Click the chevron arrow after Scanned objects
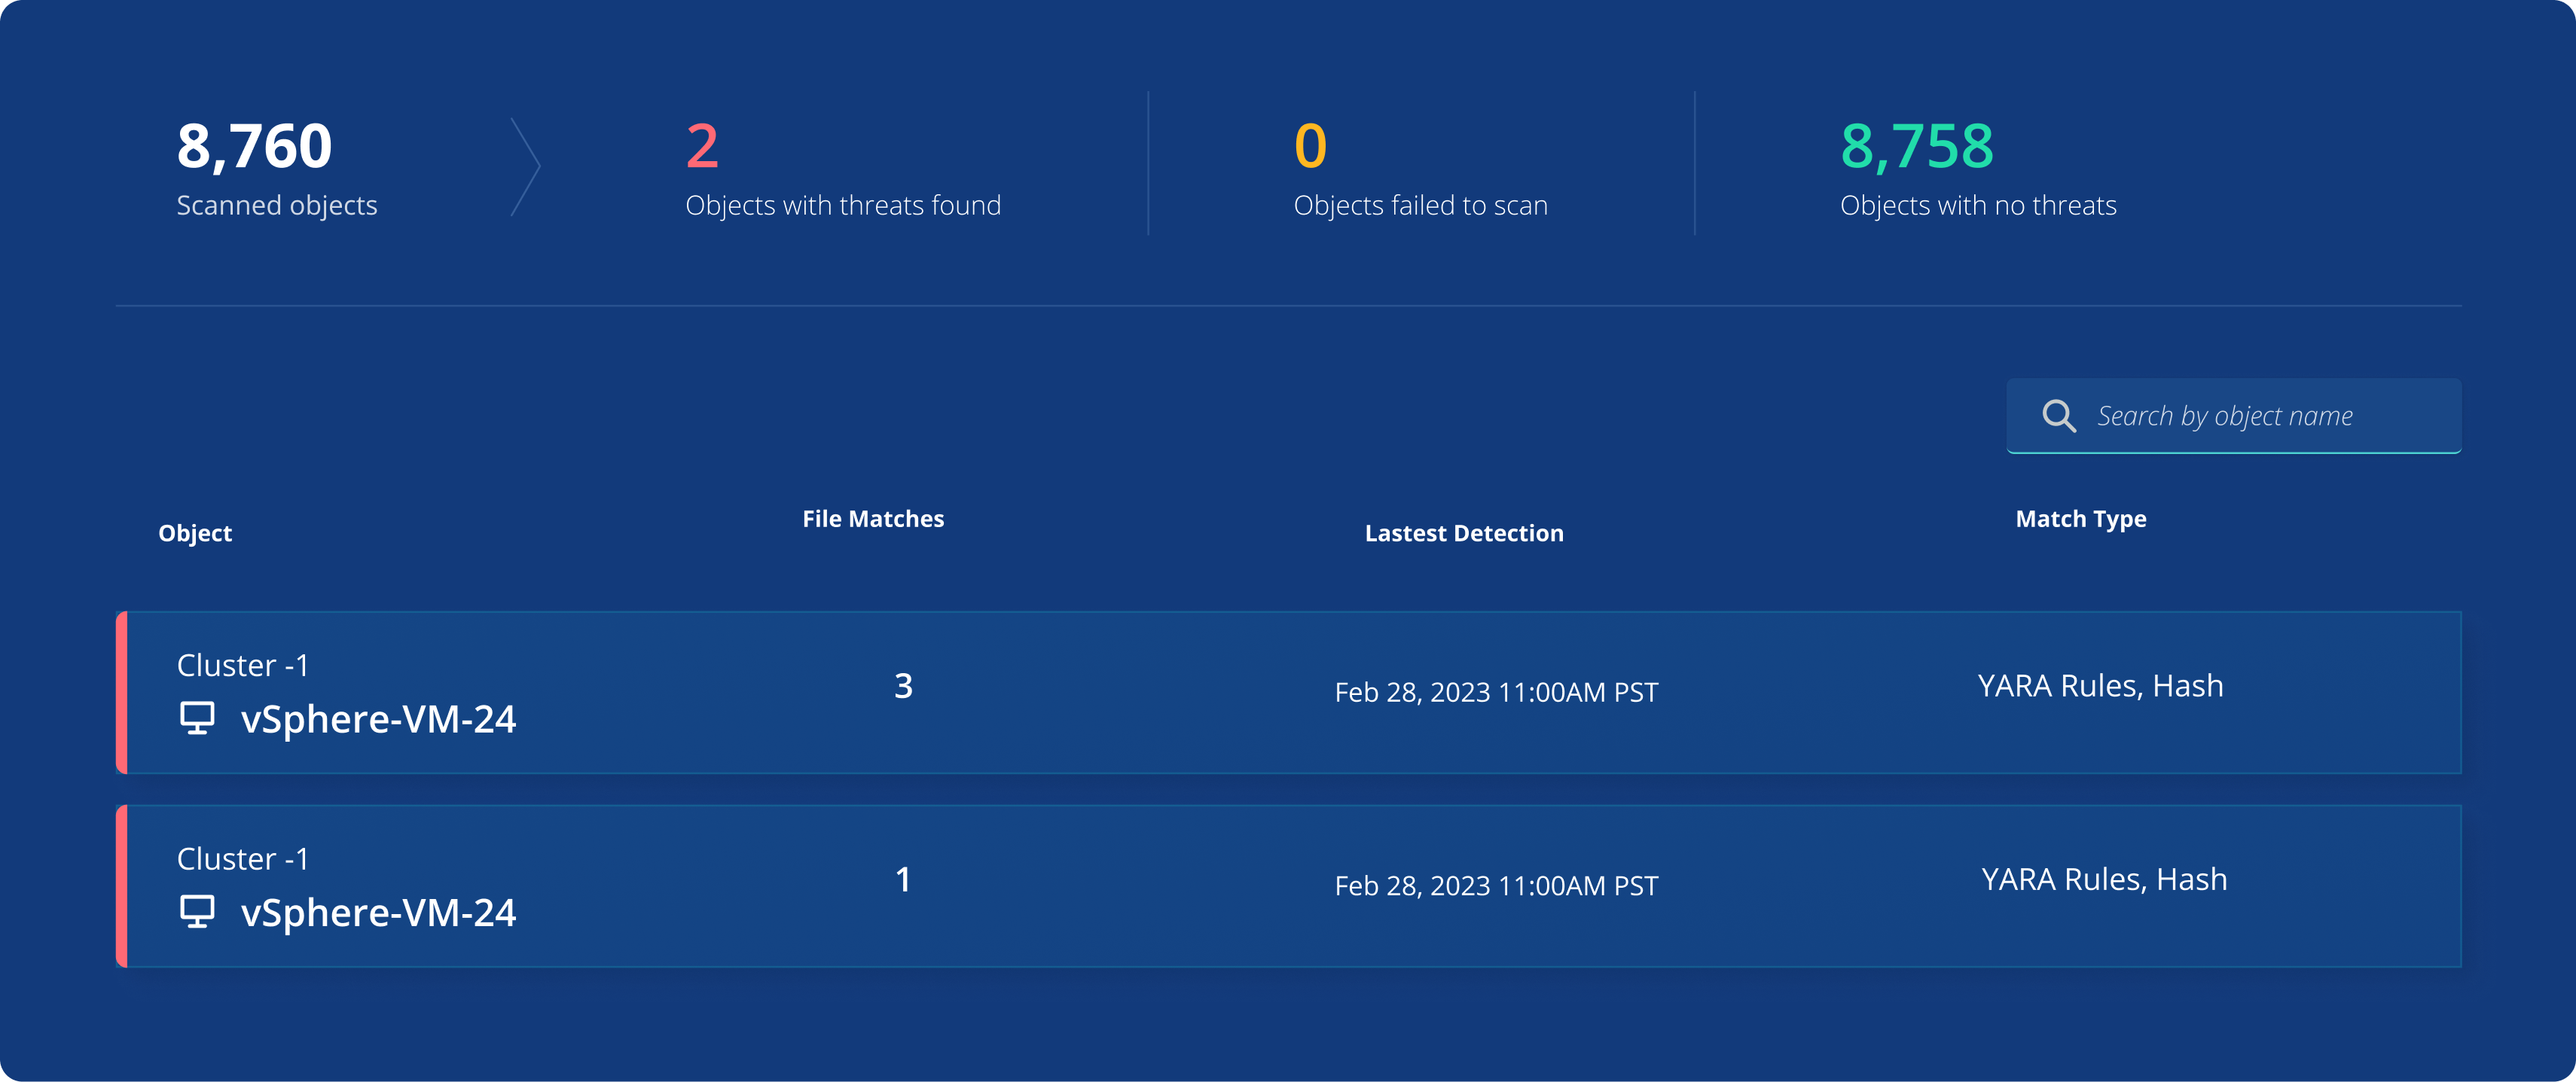2576x1082 pixels. [525, 167]
